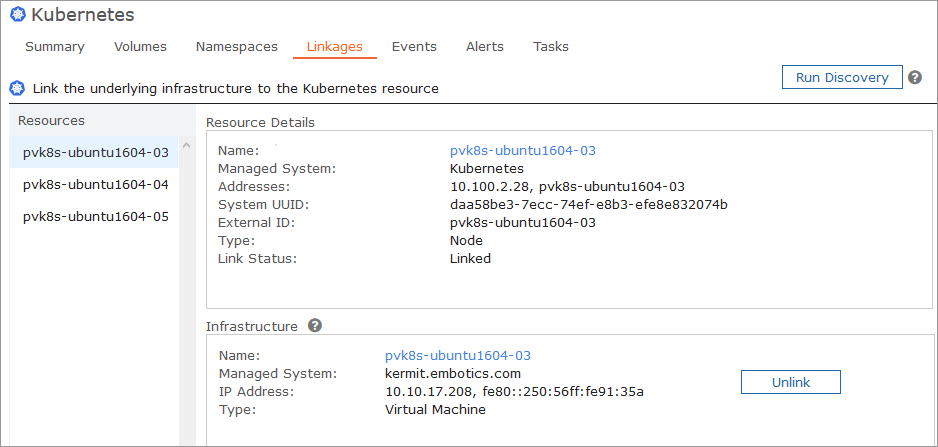View the Events tab
Image resolution: width=938 pixels, height=447 pixels.
(414, 47)
